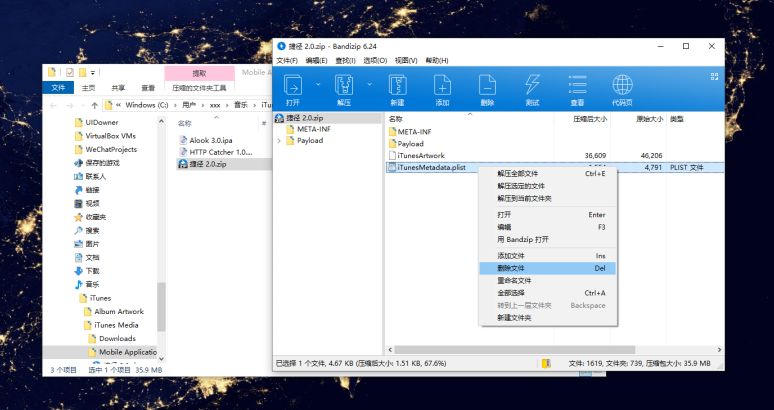The image size is (774, 410).
Task: Choose 全部选择 in the context menu
Action: (x=547, y=293)
